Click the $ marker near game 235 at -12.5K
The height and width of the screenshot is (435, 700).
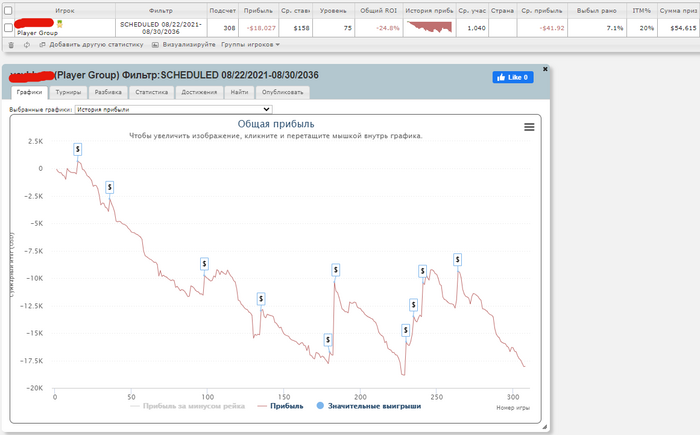coord(413,305)
